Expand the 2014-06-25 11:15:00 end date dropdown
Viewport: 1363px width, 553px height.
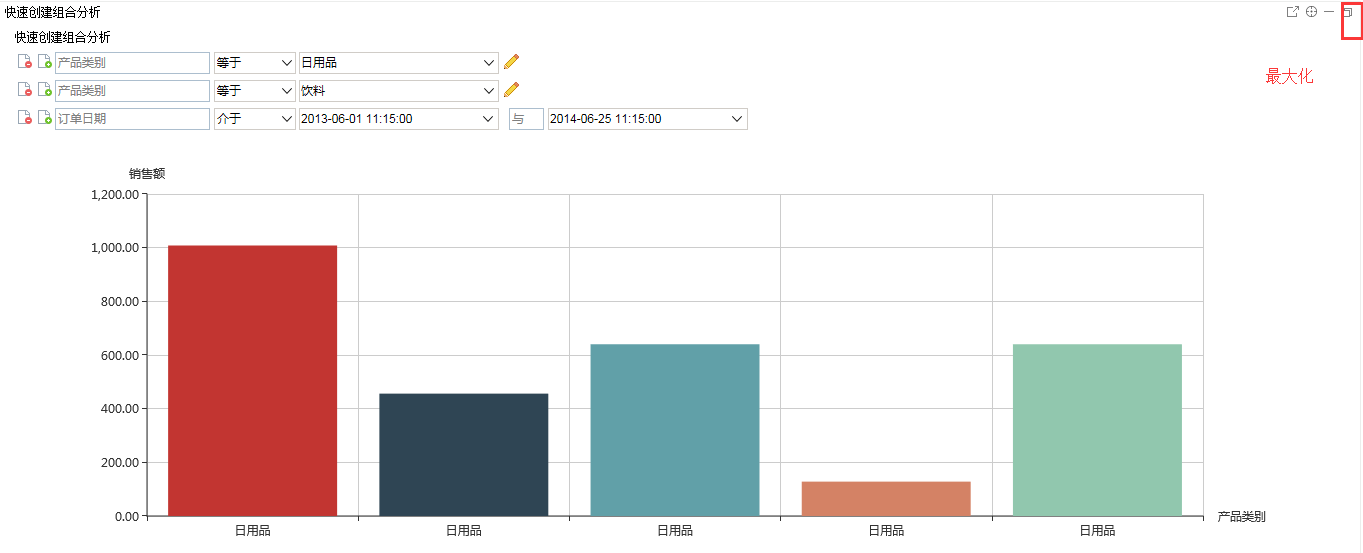(x=647, y=118)
